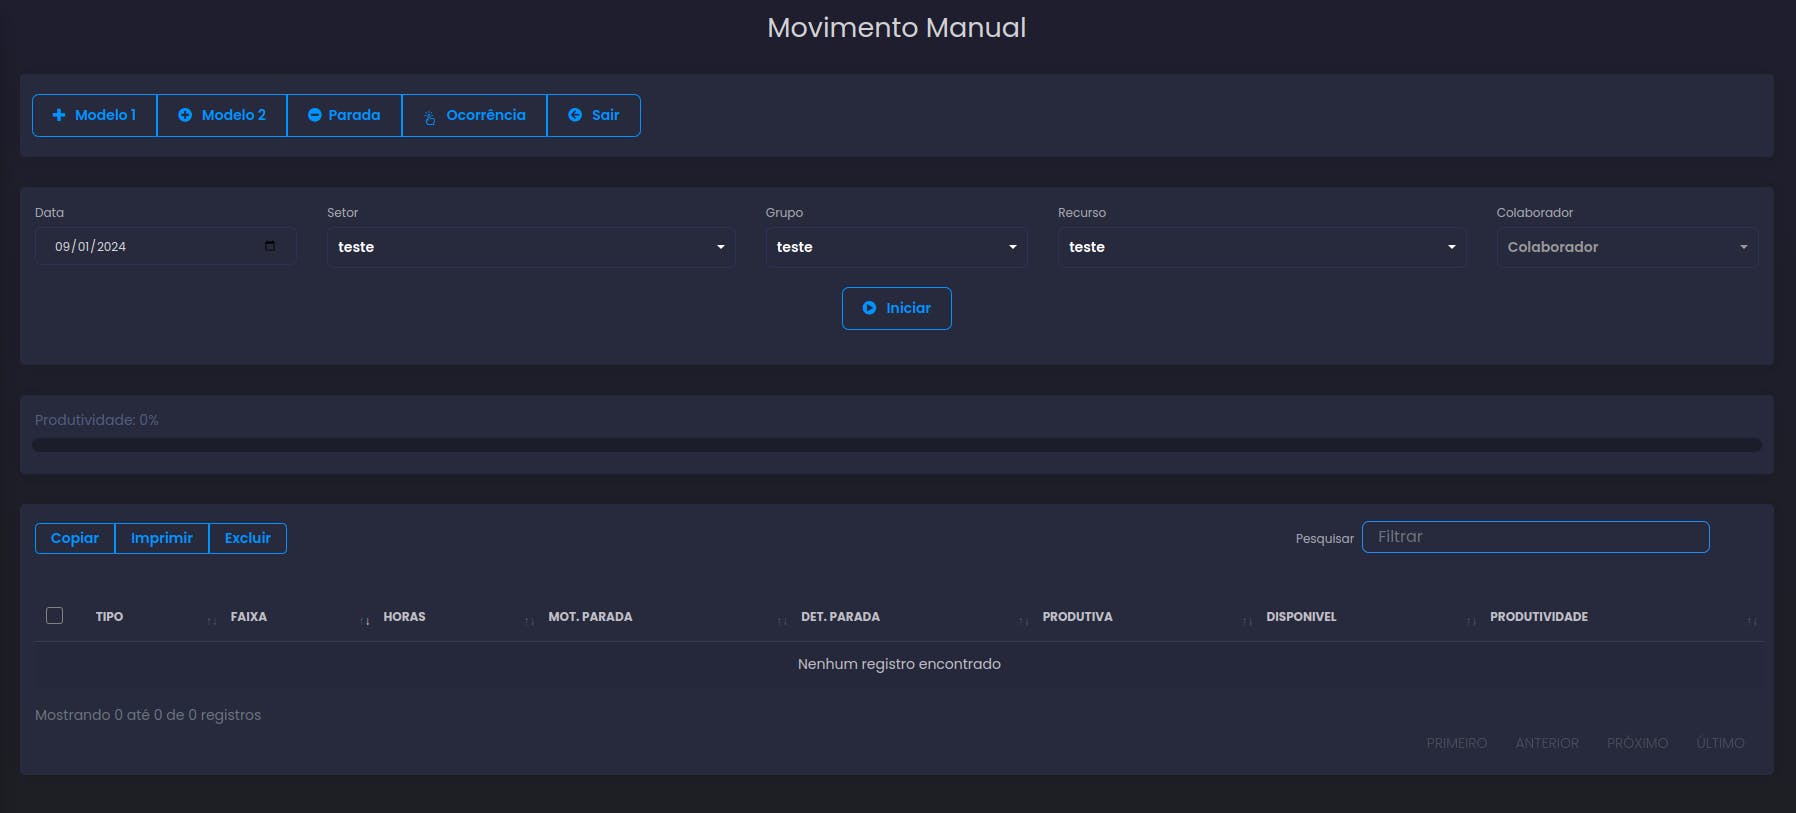Viewport: 1796px width, 813px height.
Task: Sort table by PRODUTIVA column arrows
Action: pyautogui.click(x=1247, y=621)
